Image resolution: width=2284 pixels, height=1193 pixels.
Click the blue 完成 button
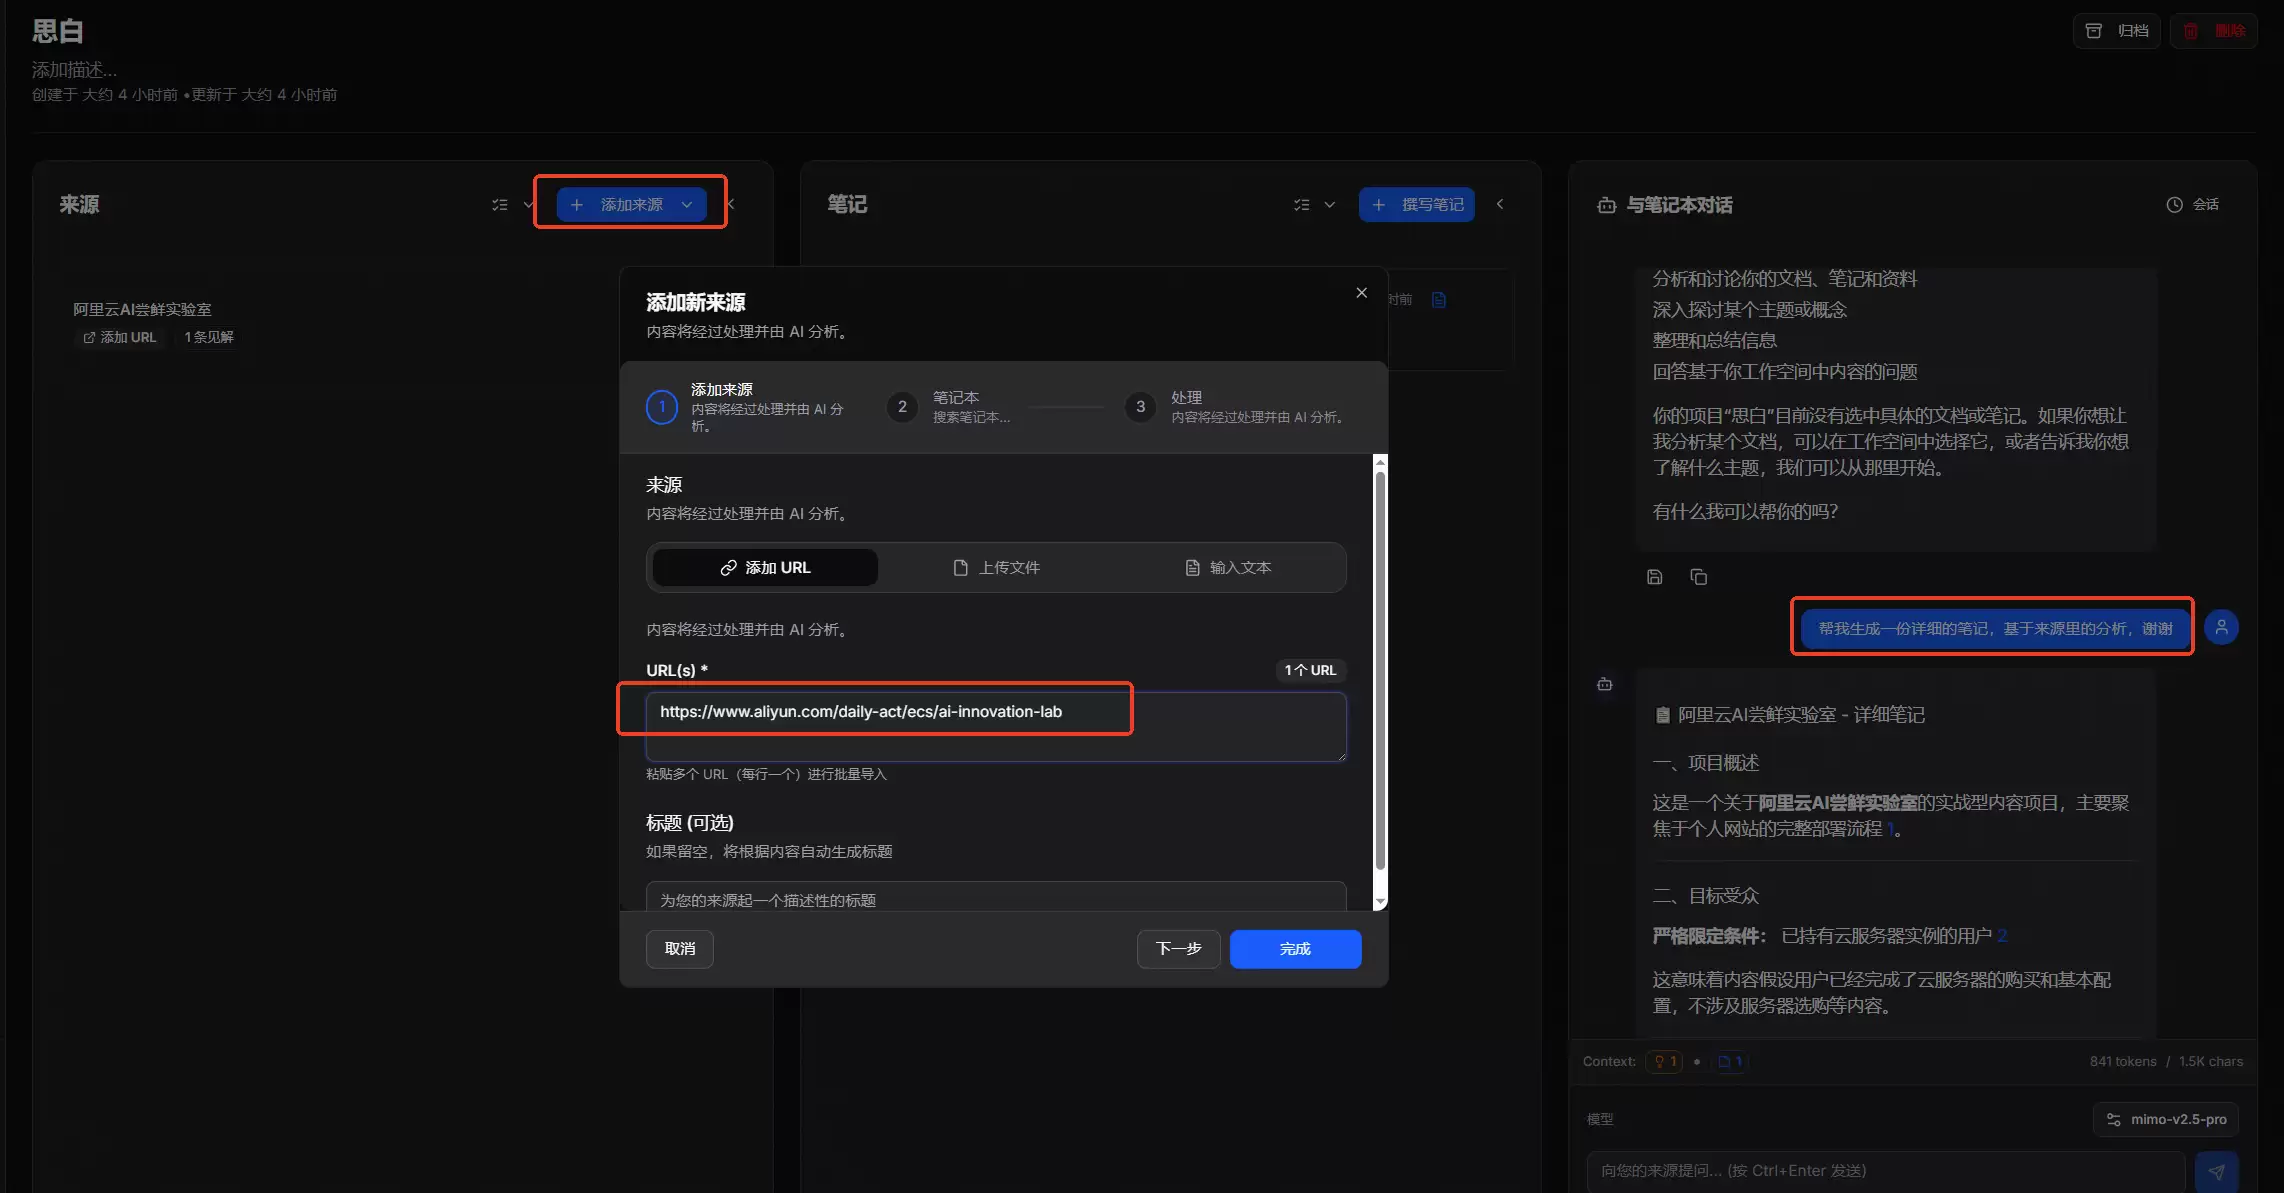pos(1295,948)
